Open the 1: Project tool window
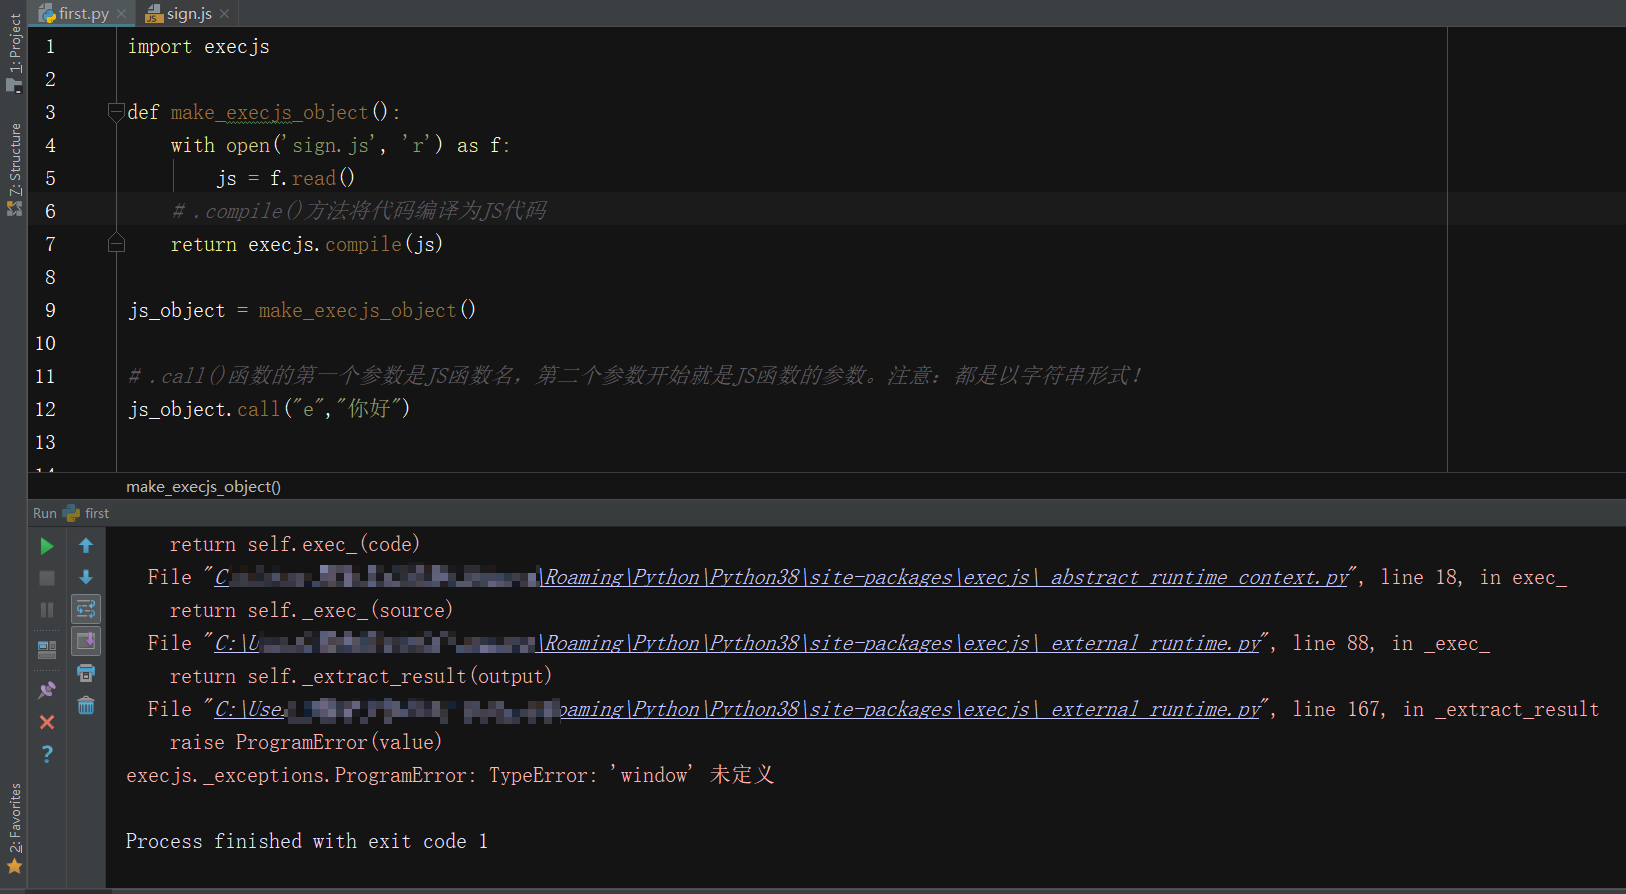Viewport: 1626px width, 894px height. 14,51
